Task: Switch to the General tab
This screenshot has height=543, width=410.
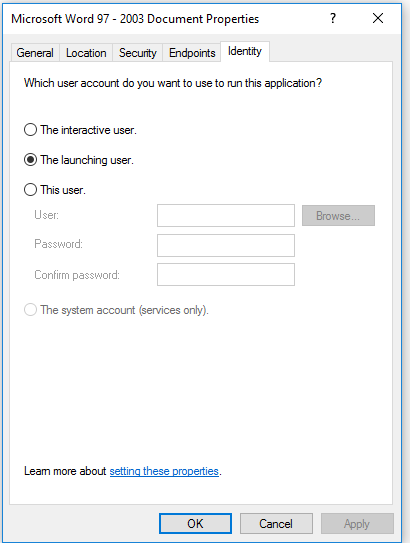Action: pos(35,53)
